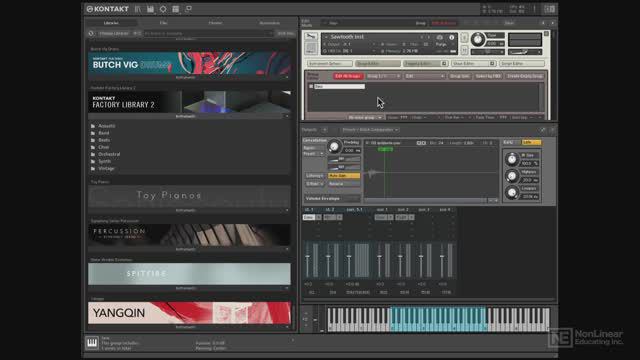This screenshot has height=360, width=640.
Task: Open the workspace layout icon in header
Action: tap(176, 9)
